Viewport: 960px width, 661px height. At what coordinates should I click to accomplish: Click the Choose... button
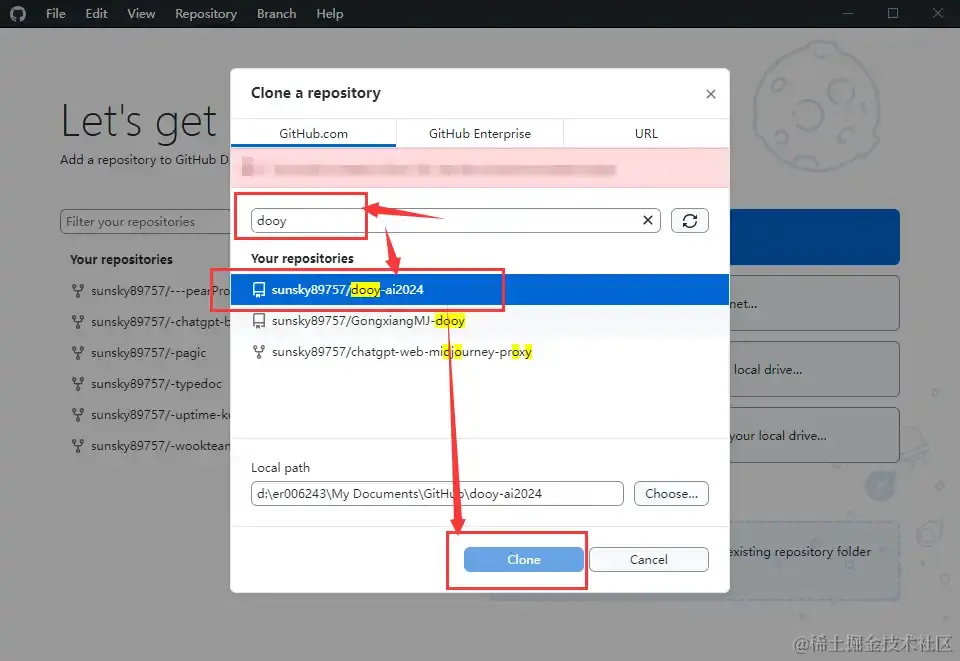(x=671, y=493)
